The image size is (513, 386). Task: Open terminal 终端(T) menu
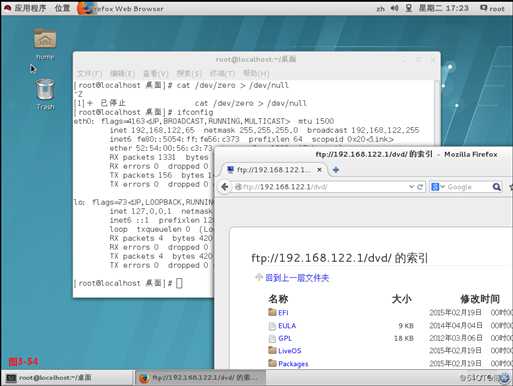222,74
